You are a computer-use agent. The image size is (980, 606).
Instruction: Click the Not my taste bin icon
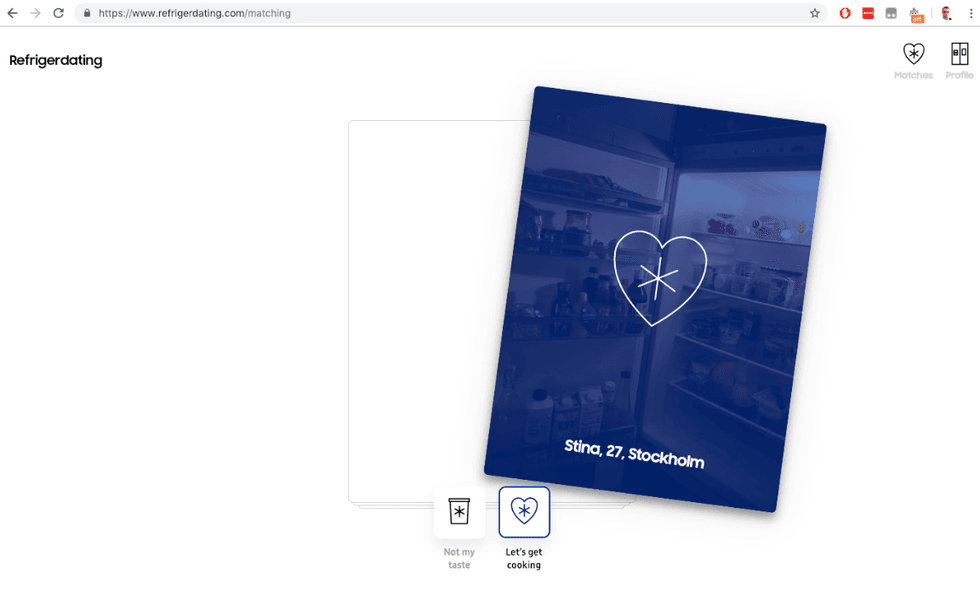[x=459, y=512]
